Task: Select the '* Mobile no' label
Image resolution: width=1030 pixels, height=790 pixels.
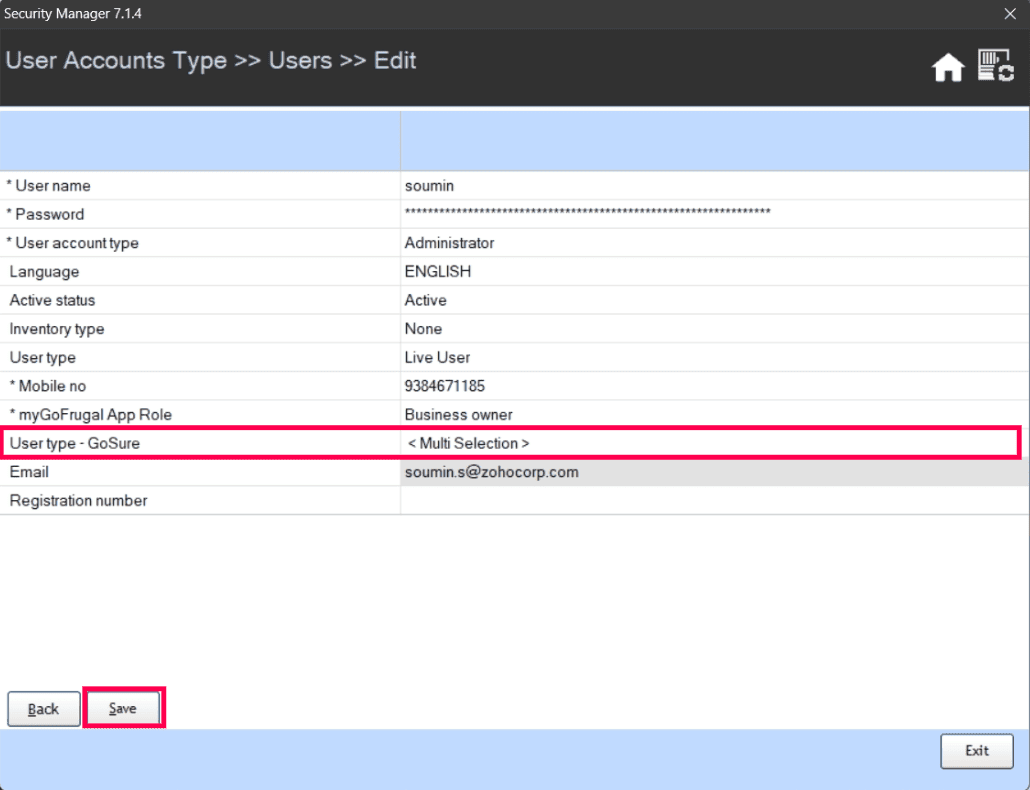Action: coord(47,387)
